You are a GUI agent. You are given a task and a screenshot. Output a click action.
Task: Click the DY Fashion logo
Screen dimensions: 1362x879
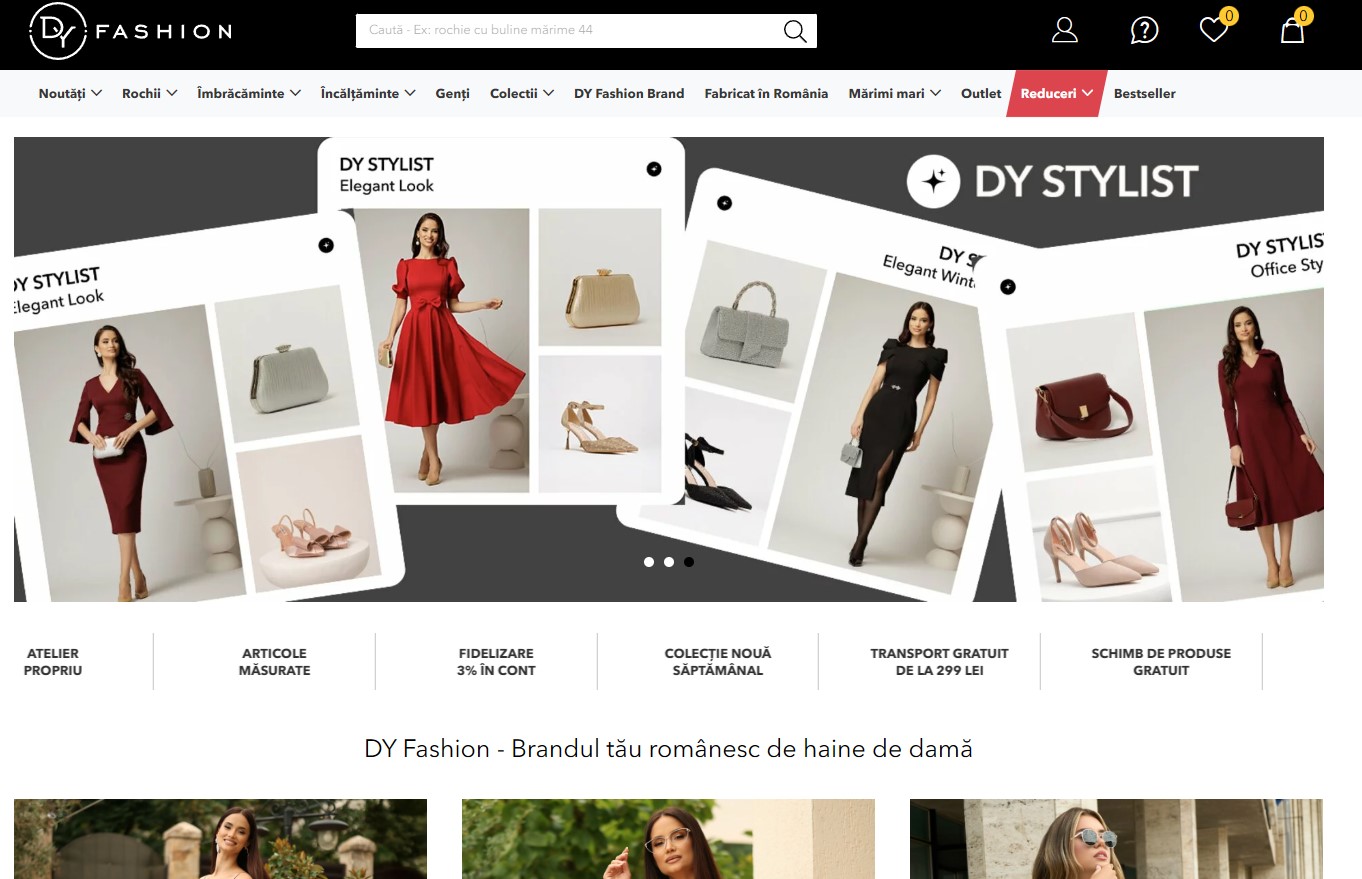[131, 31]
